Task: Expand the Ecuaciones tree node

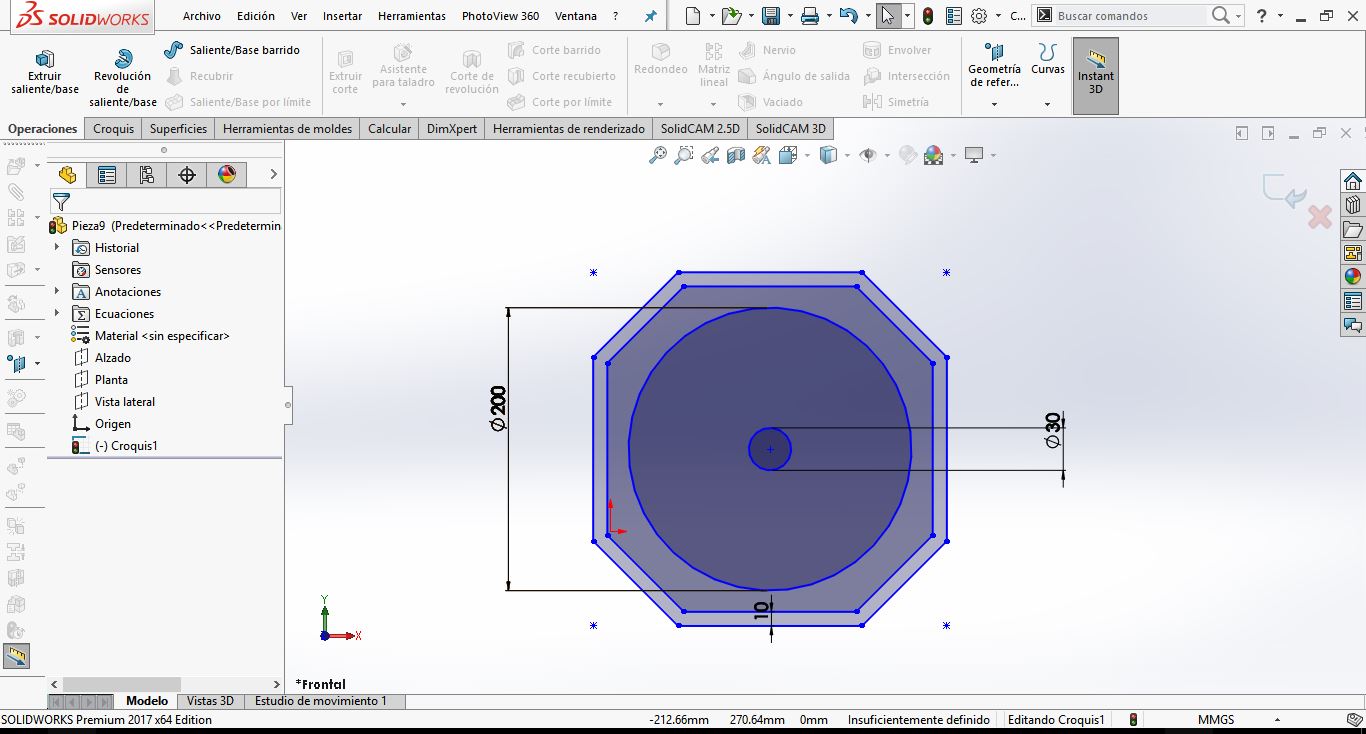Action: tap(57, 314)
